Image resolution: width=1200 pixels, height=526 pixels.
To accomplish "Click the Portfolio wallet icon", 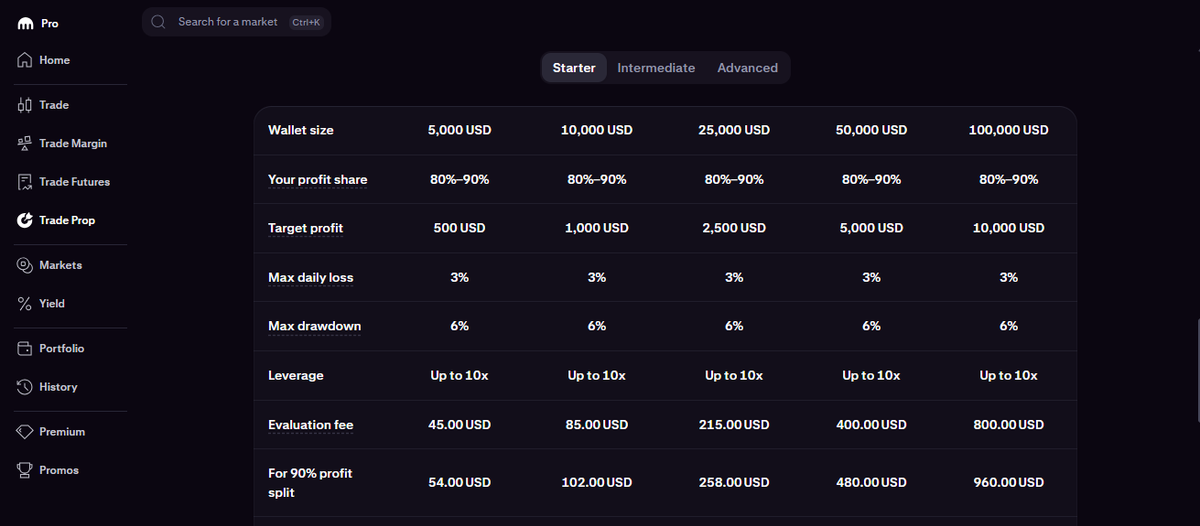I will [25, 348].
